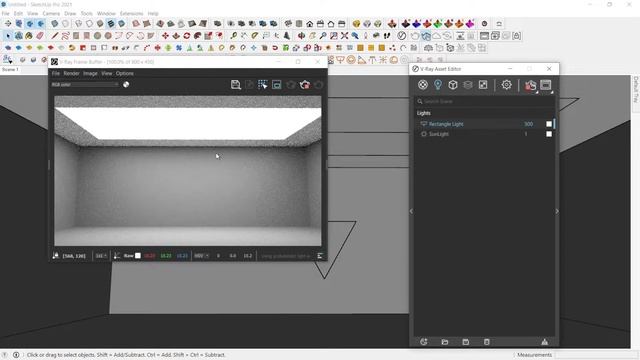Start render with the teapot icon in Asset Editor
640x360 pixels.
tap(530, 85)
